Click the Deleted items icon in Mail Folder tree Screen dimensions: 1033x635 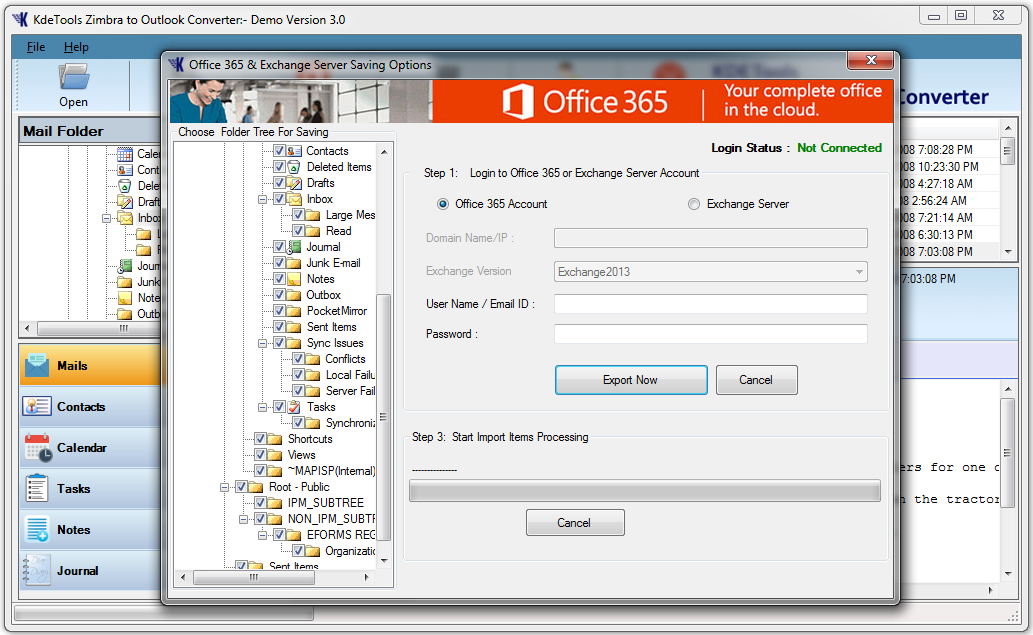coord(125,186)
